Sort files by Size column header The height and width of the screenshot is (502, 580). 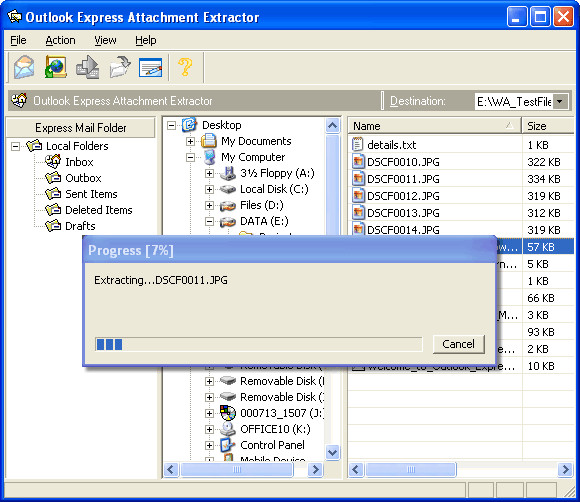pos(548,126)
